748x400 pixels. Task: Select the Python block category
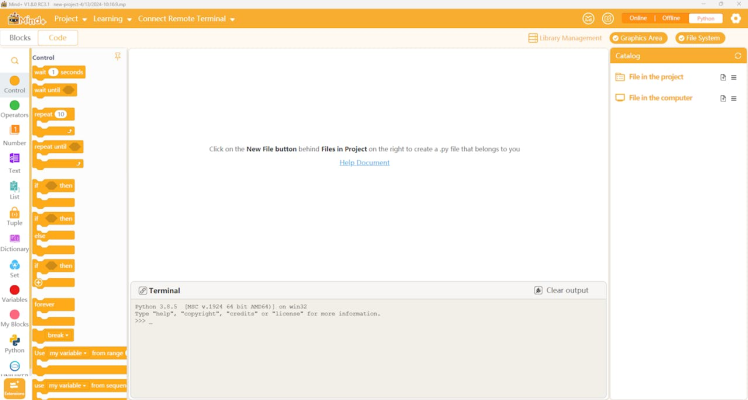point(14,344)
